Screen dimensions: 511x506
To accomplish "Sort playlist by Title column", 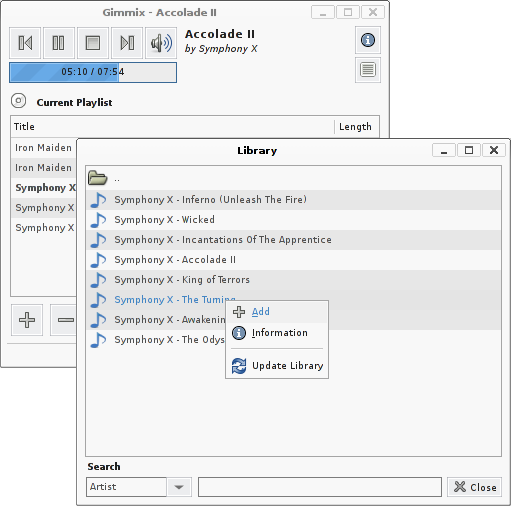I will (x=172, y=127).
